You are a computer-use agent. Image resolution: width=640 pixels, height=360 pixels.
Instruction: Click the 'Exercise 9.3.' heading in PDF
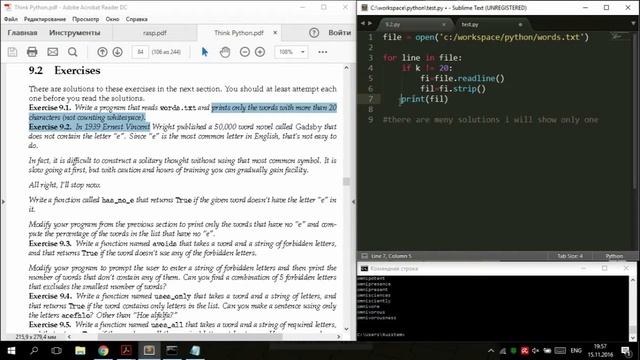[50, 244]
